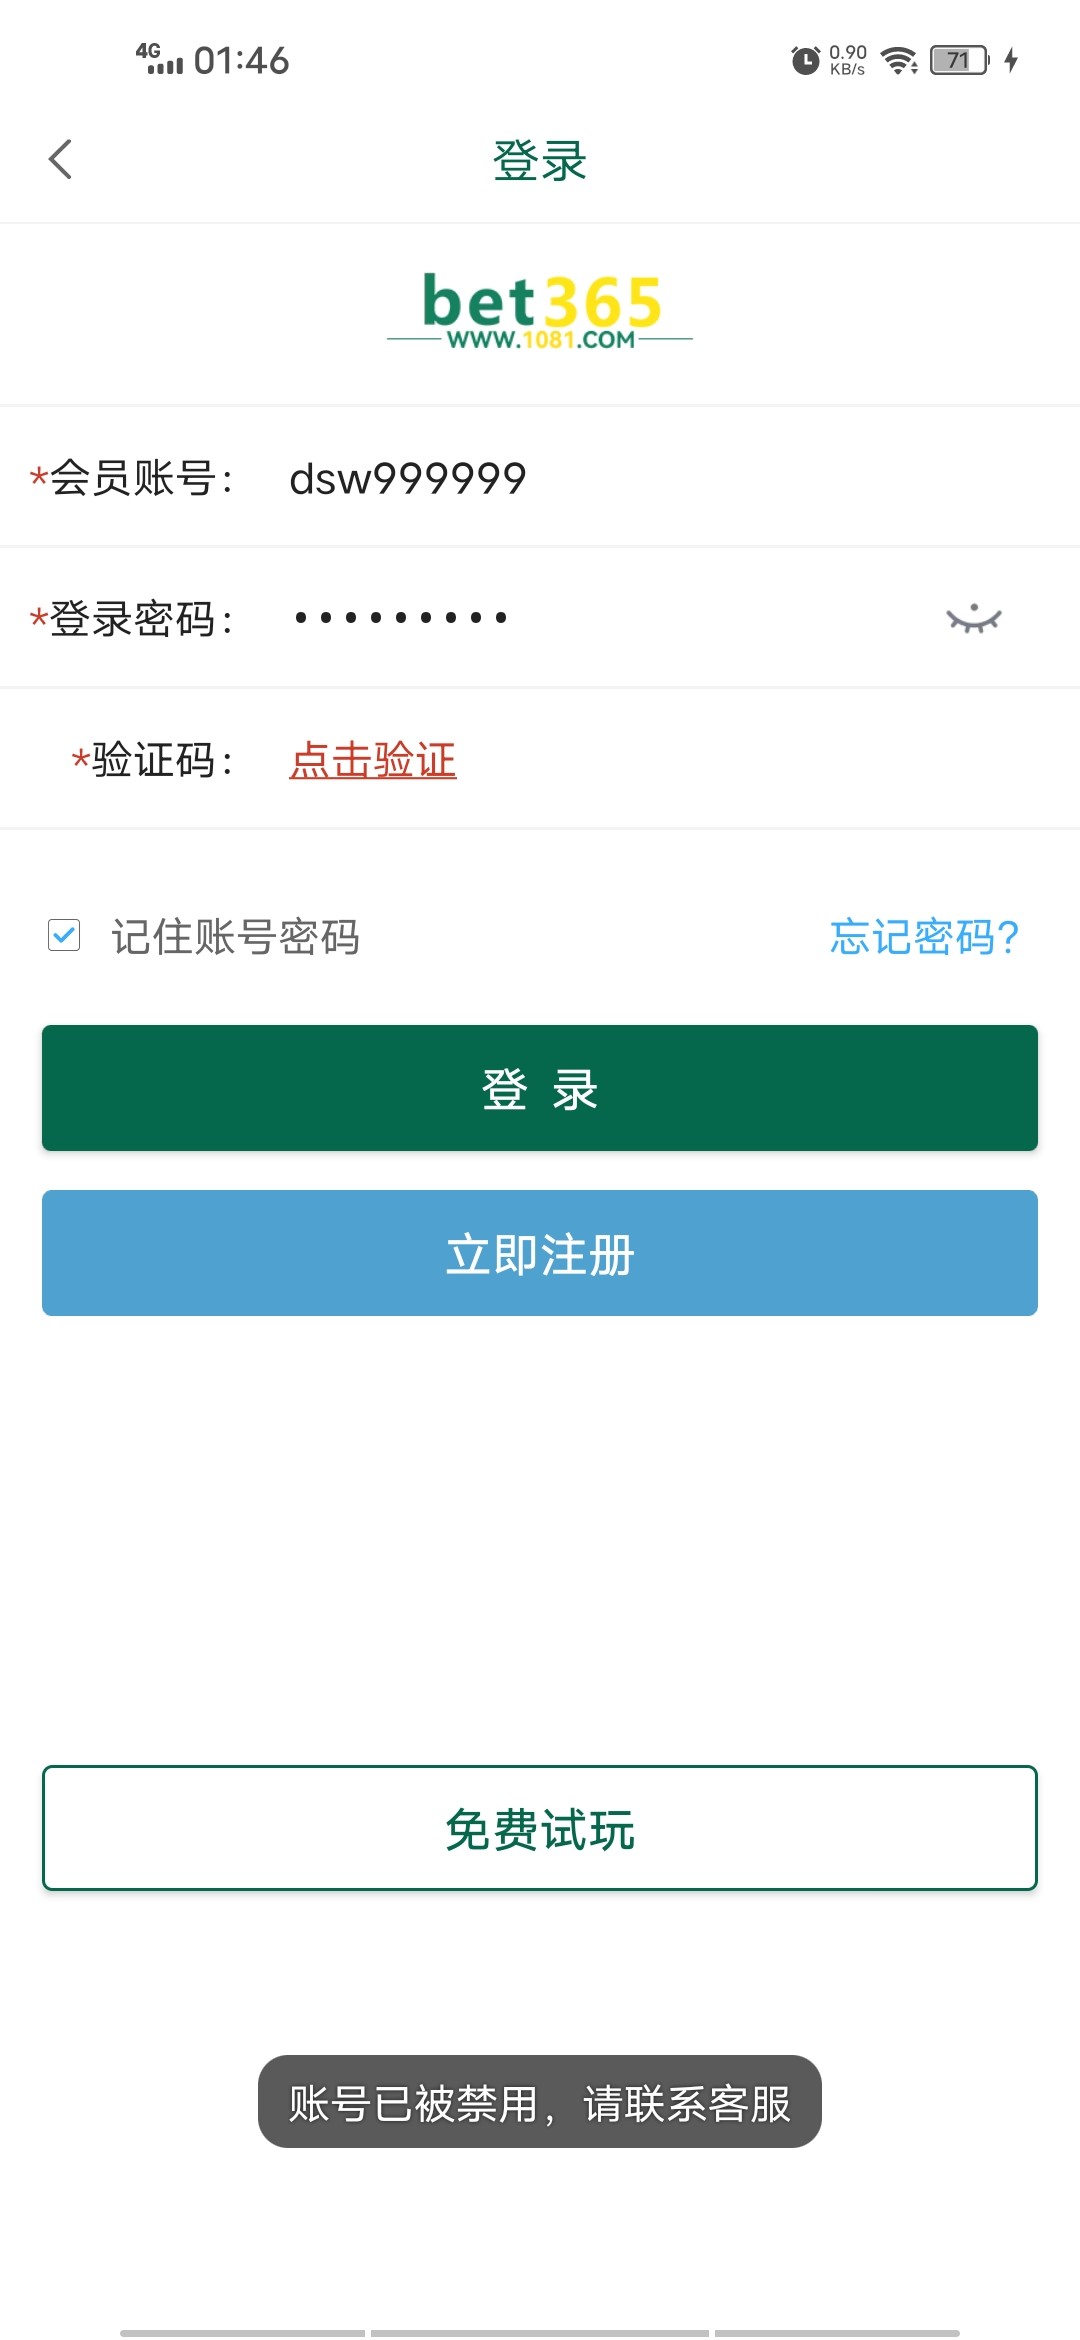Image resolution: width=1080 pixels, height=2340 pixels.
Task: Tap the Wi-Fi status icon
Action: click(x=899, y=61)
